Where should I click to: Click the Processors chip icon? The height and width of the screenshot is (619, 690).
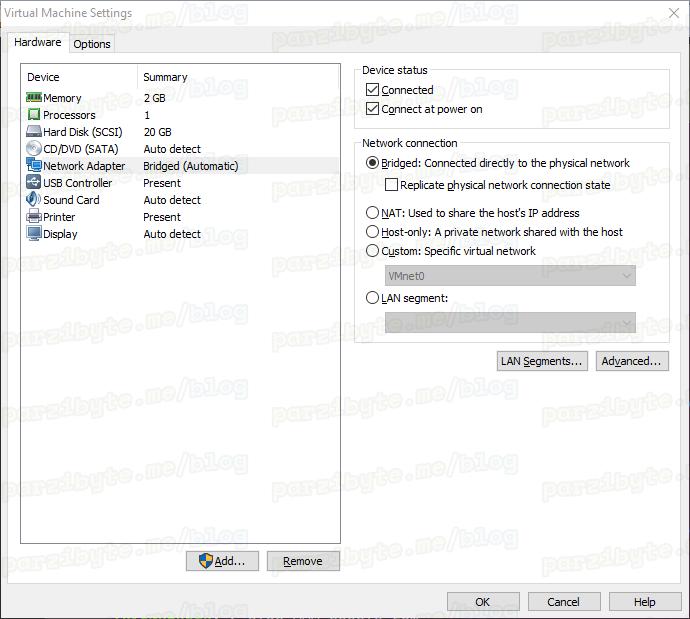[x=34, y=115]
